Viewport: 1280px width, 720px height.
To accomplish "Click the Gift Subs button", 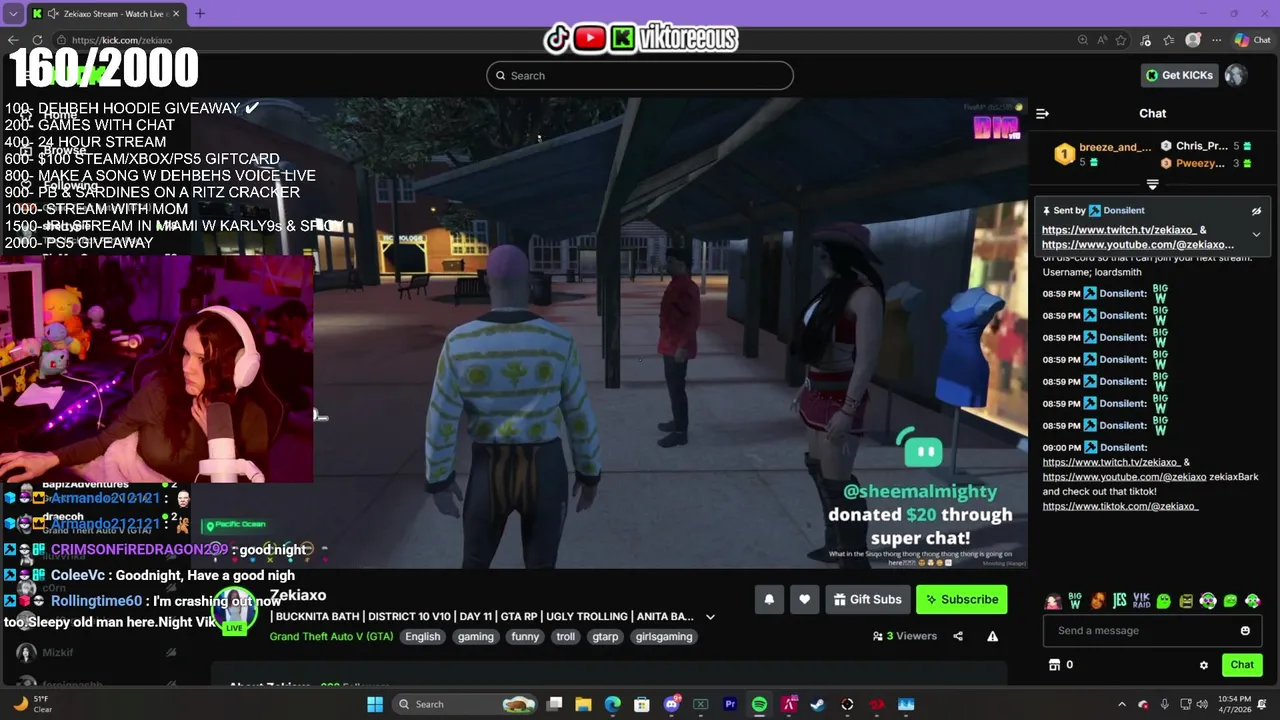I will point(868,599).
